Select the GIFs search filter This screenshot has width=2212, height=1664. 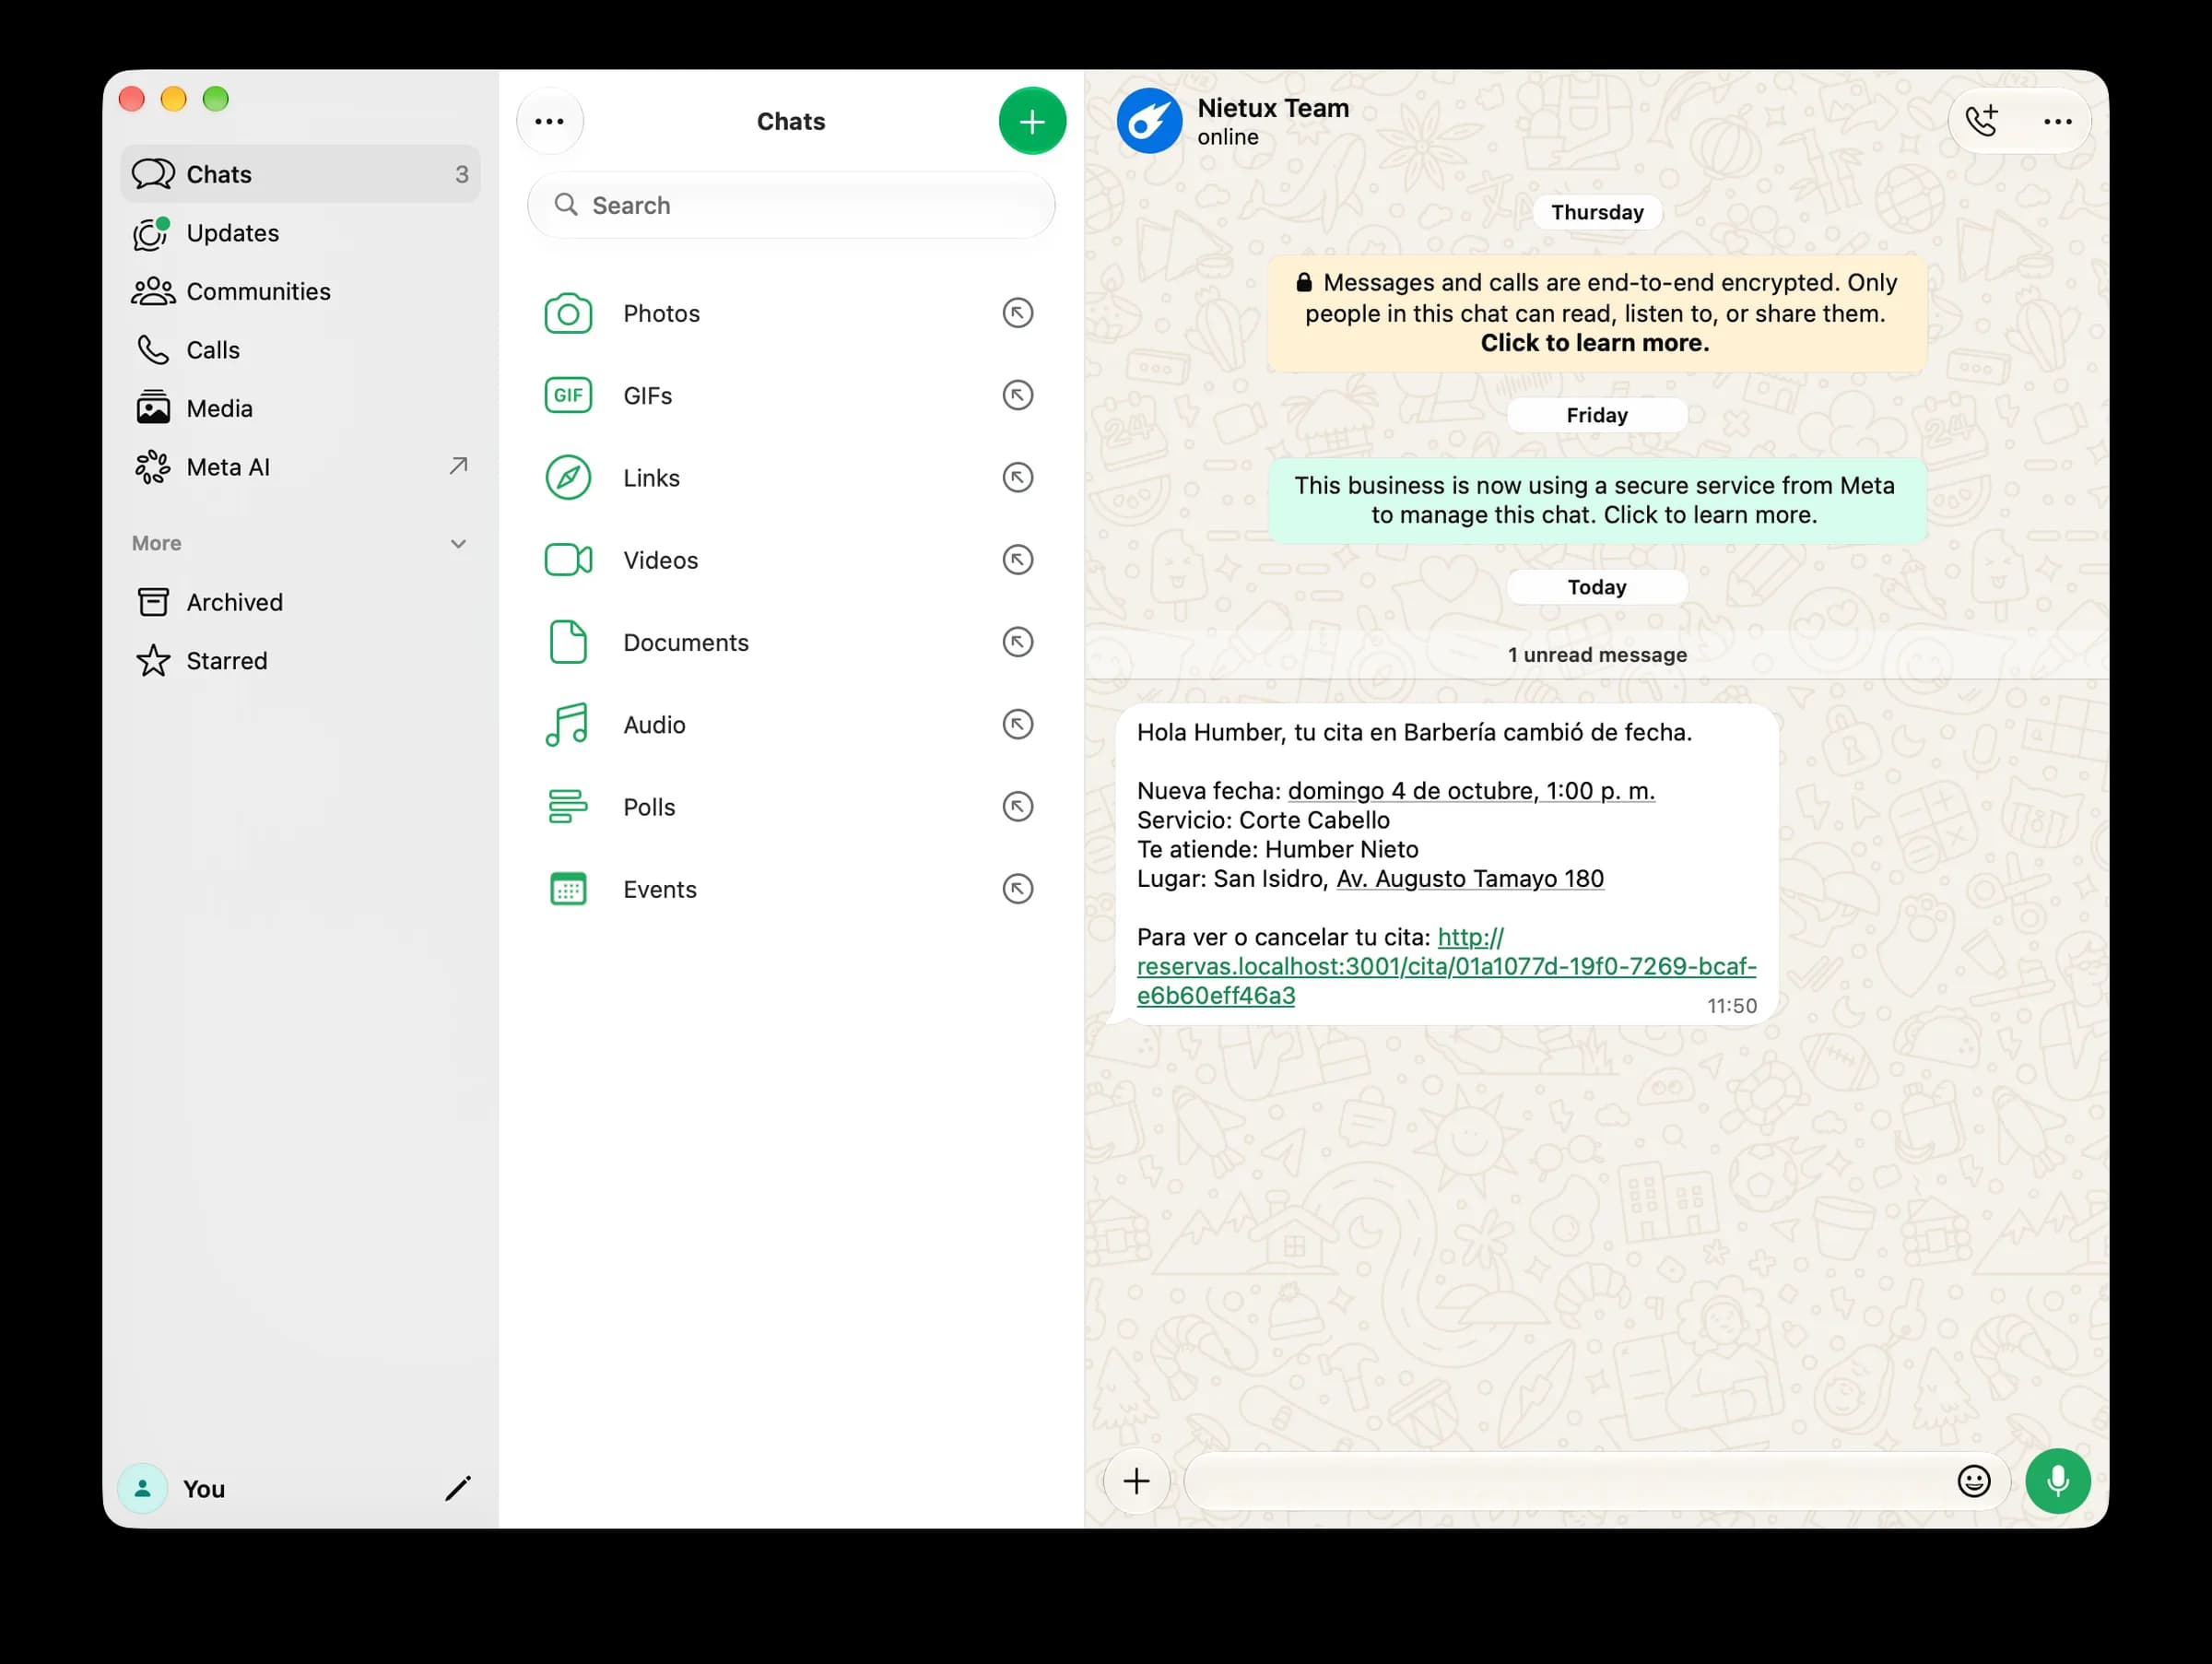[x=791, y=396]
